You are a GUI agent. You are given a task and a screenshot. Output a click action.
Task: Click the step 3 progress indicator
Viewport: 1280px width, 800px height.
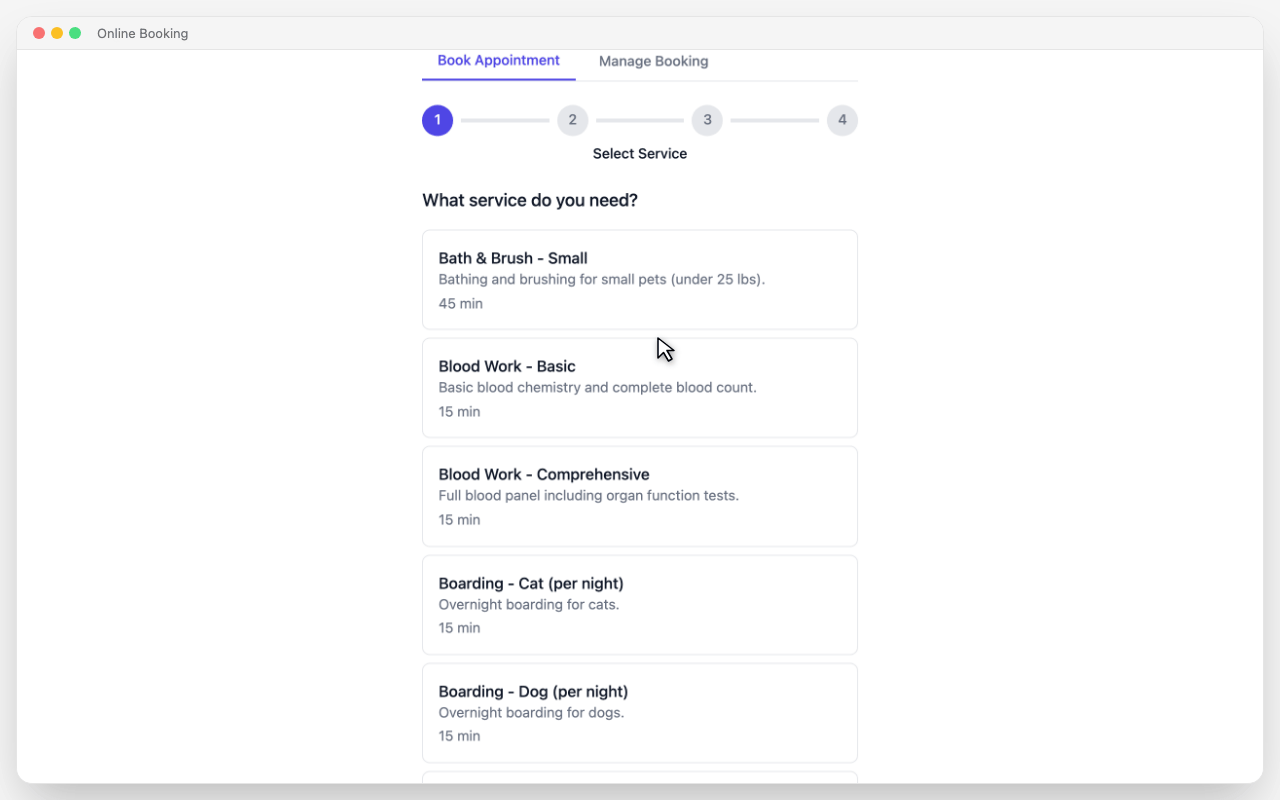point(707,120)
